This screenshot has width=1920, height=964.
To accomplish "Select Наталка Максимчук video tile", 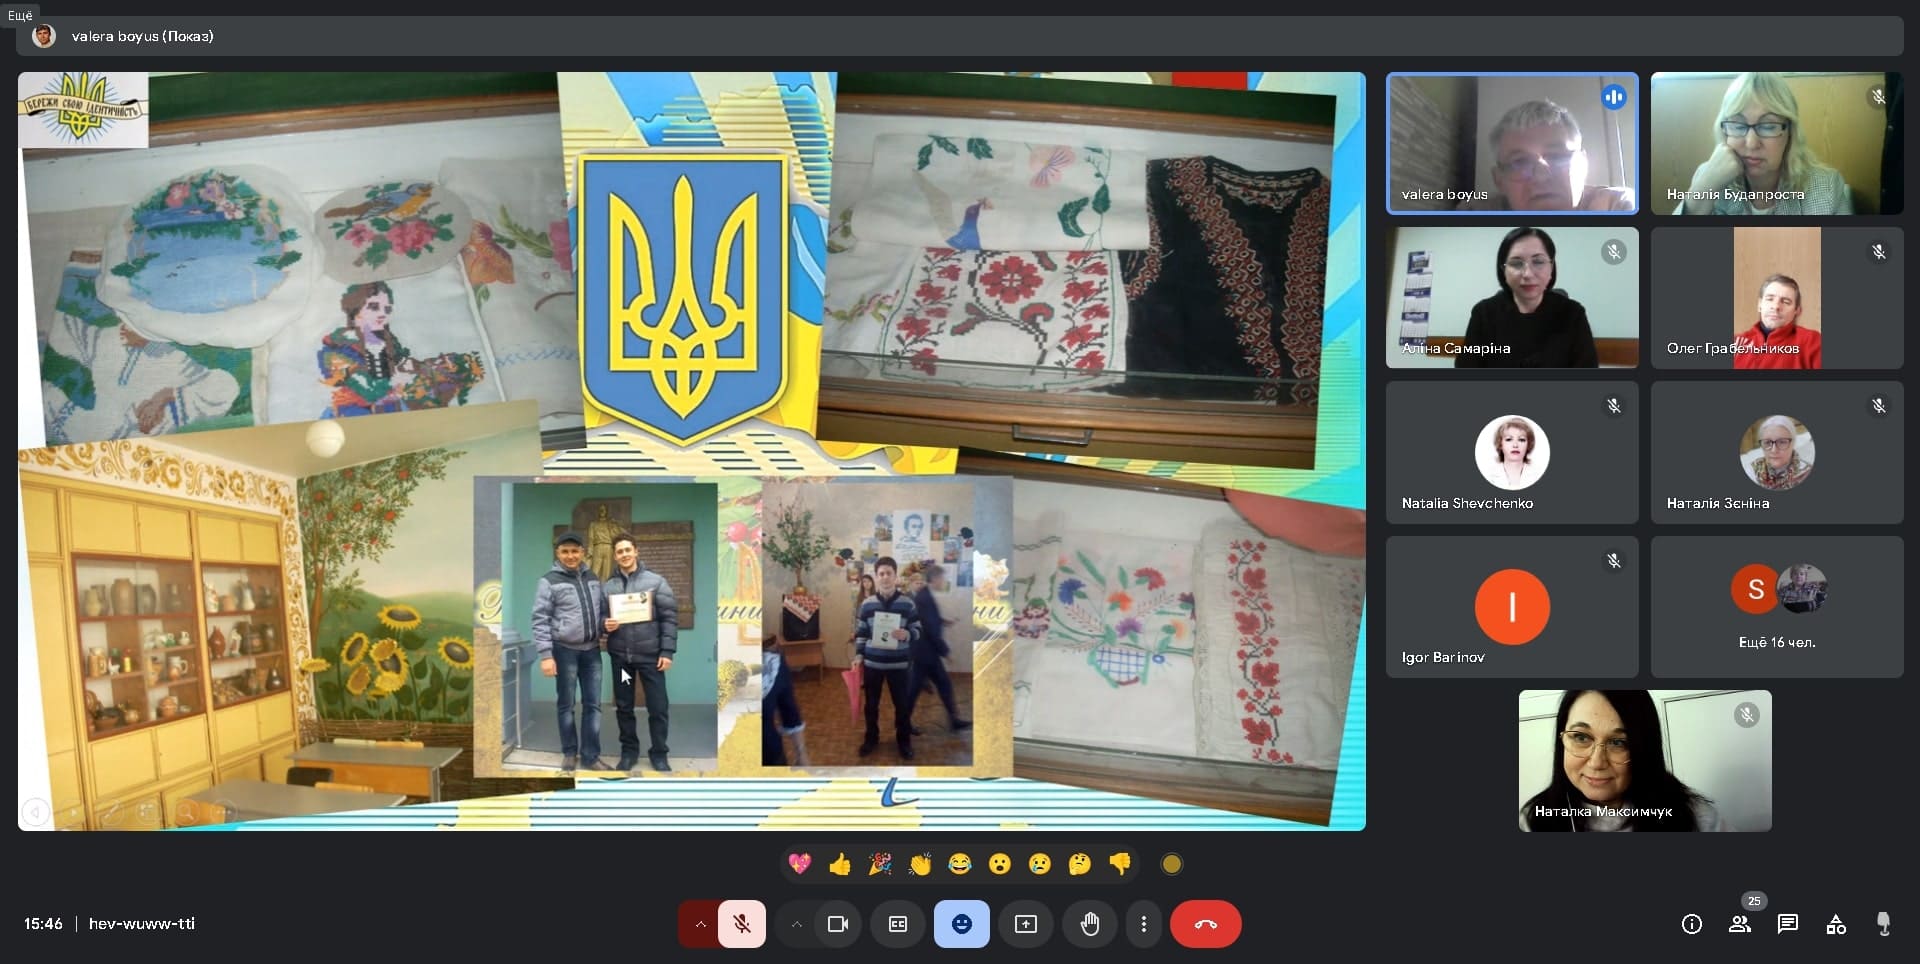I will pos(1645,761).
